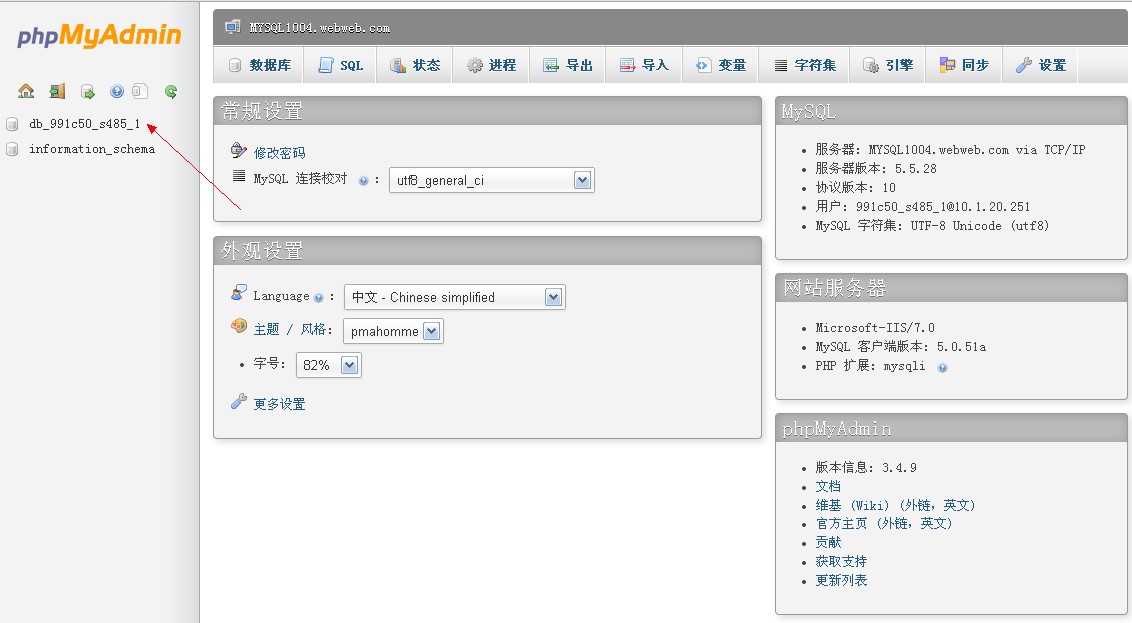Click the MYSQL1004.webweb.com server breadcrumb
The width and height of the screenshot is (1132, 623).
320,28
